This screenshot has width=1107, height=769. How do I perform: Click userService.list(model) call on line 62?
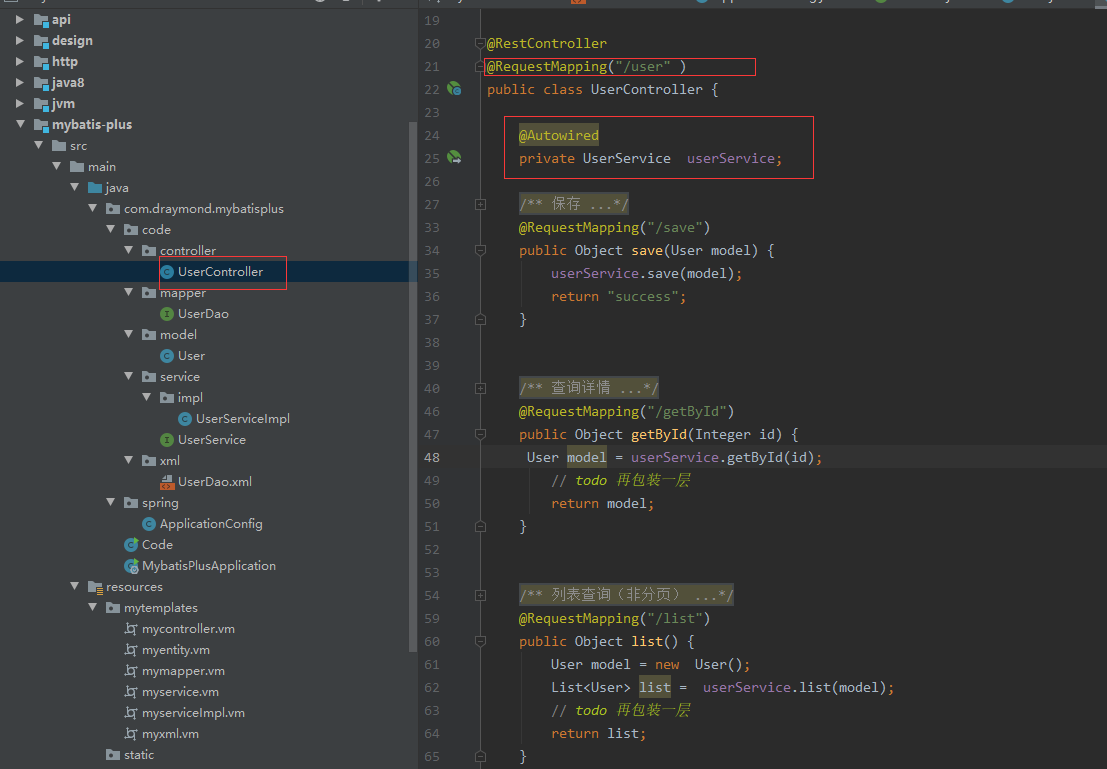pos(794,687)
